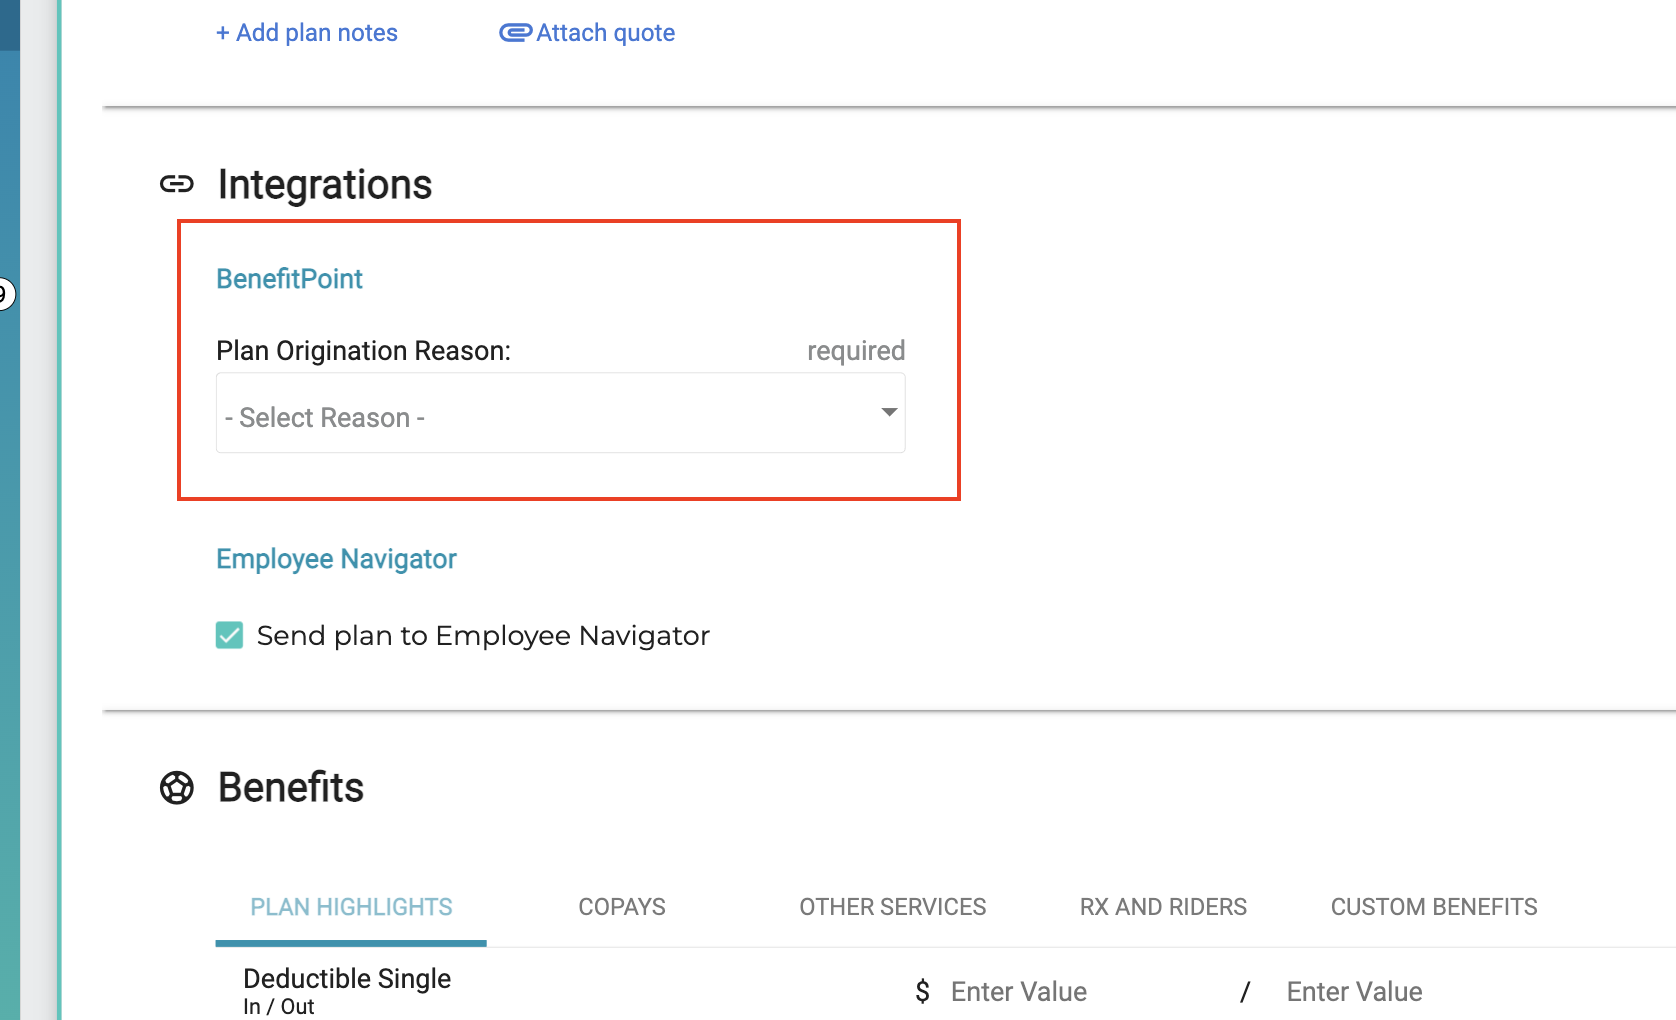The height and width of the screenshot is (1020, 1676).
Task: Focus the second Deductible Single value field
Action: click(1400, 991)
